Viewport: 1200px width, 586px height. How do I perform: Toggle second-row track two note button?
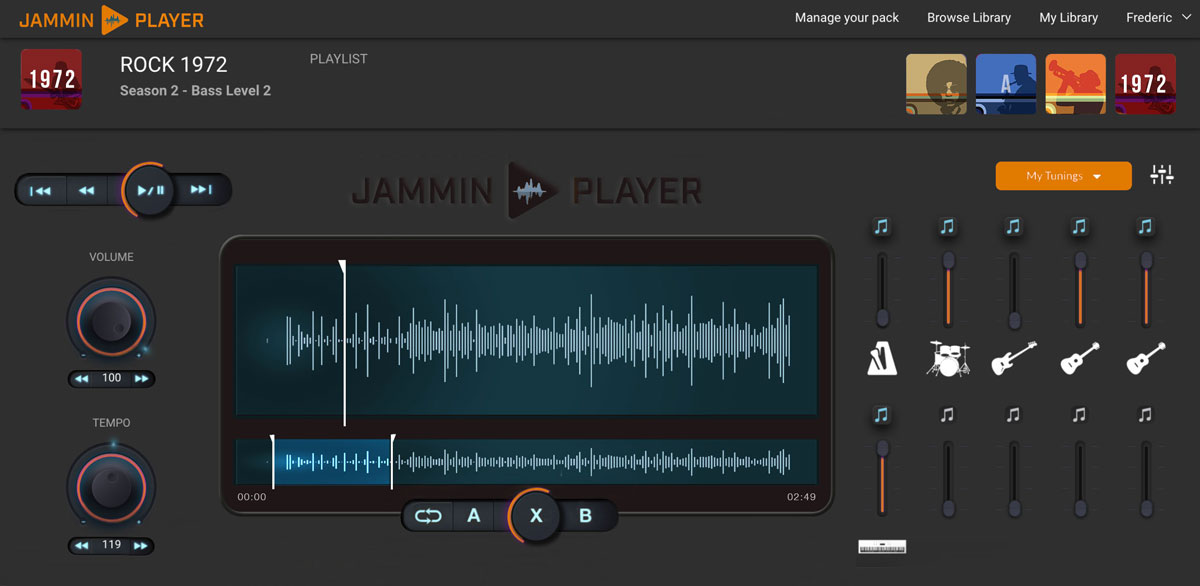click(x=948, y=414)
